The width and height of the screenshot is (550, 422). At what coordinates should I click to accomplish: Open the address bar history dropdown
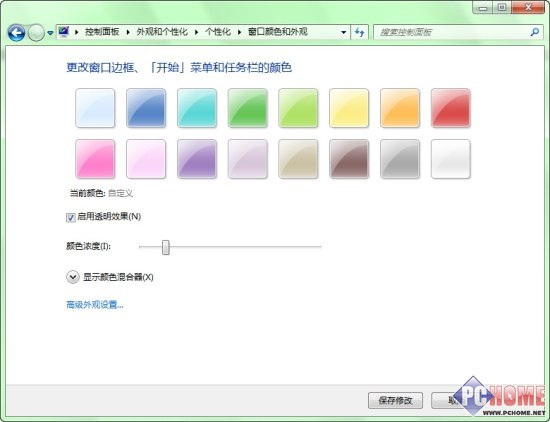point(343,32)
